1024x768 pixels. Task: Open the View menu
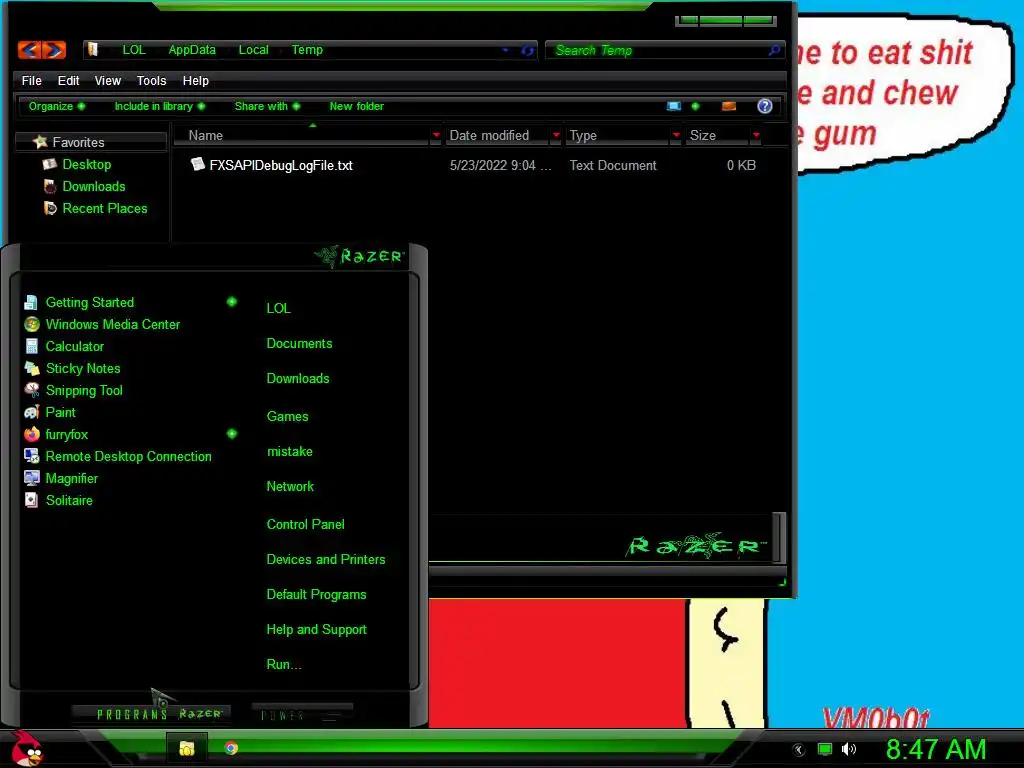[x=108, y=80]
